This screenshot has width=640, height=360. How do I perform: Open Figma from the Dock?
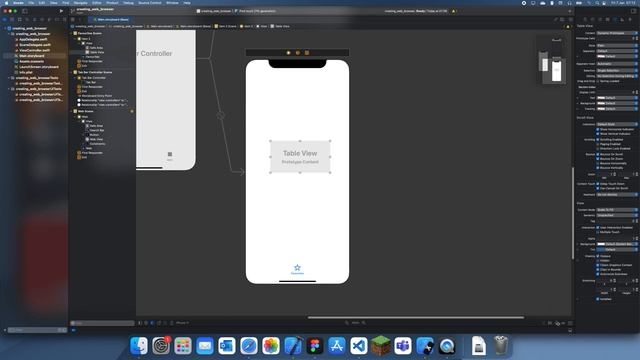click(x=315, y=346)
